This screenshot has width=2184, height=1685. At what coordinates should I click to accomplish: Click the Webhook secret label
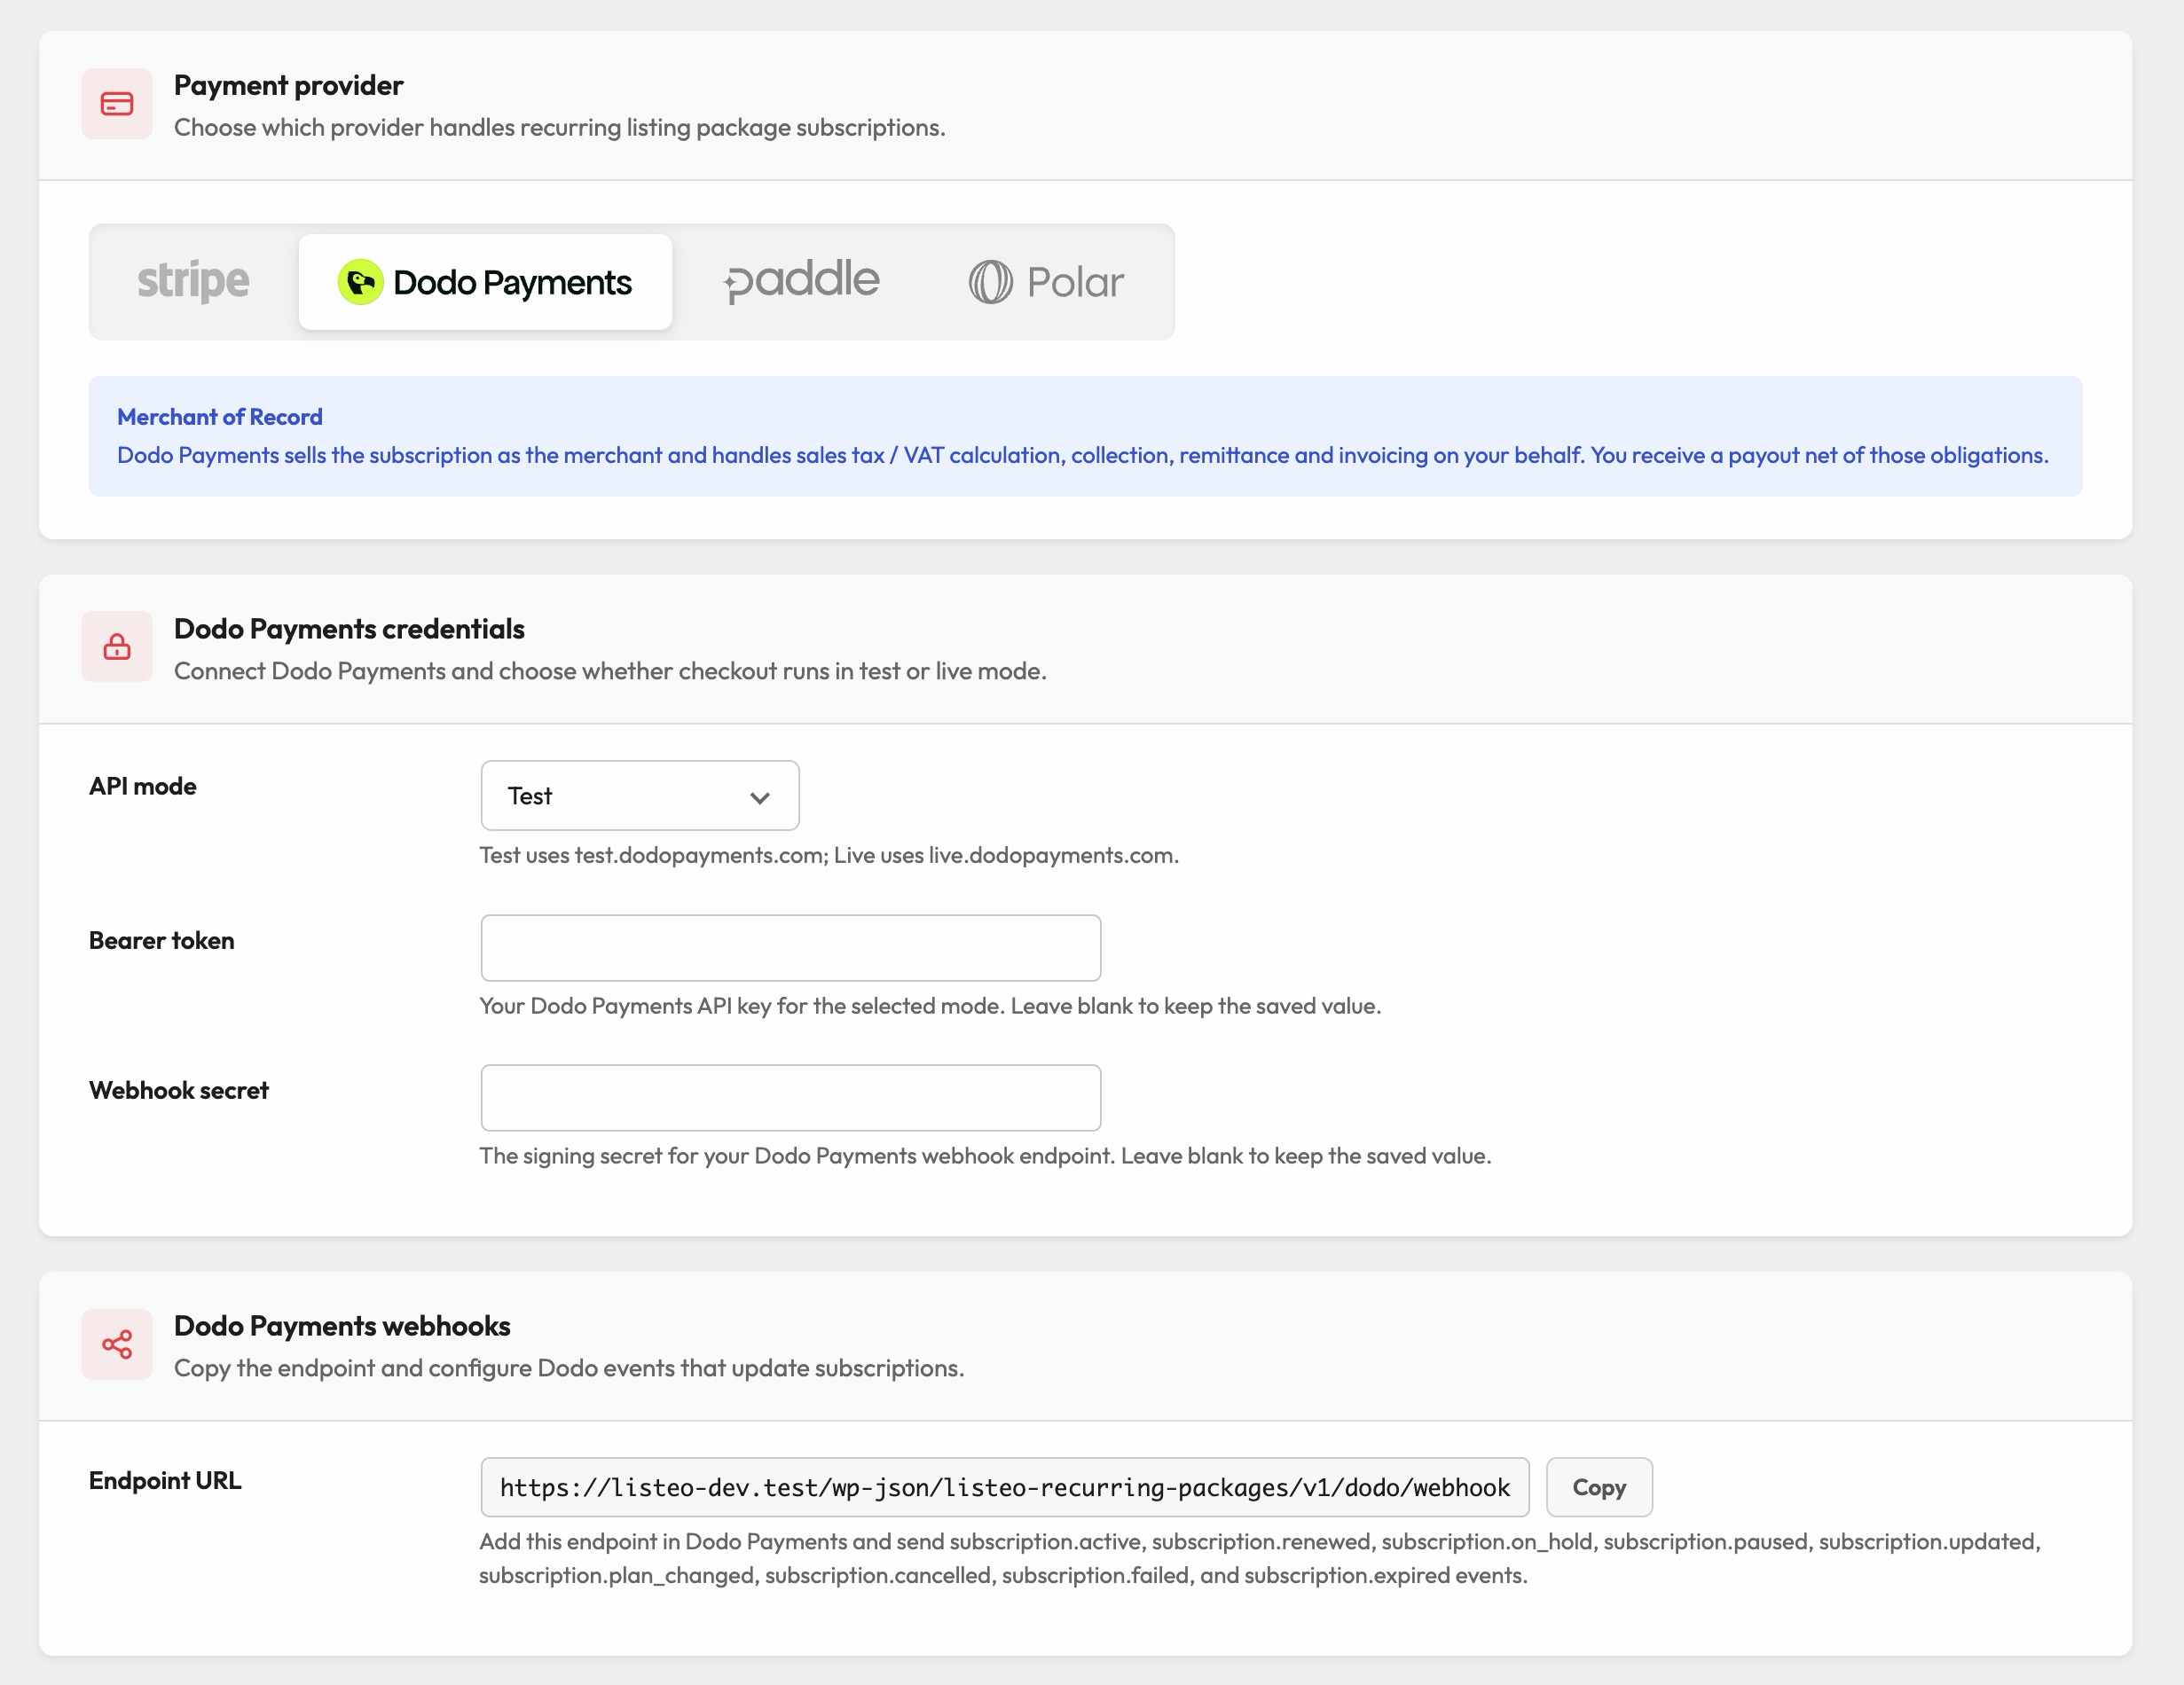click(179, 1090)
